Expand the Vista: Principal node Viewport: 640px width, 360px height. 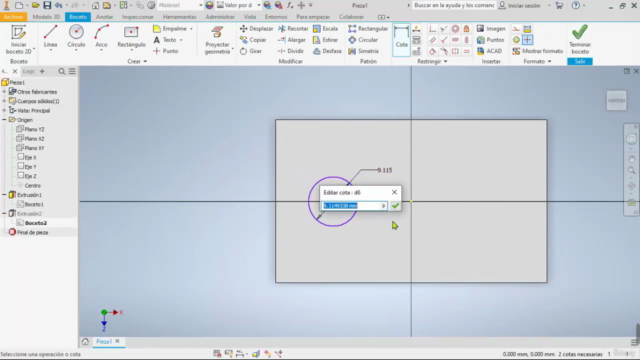point(4,111)
